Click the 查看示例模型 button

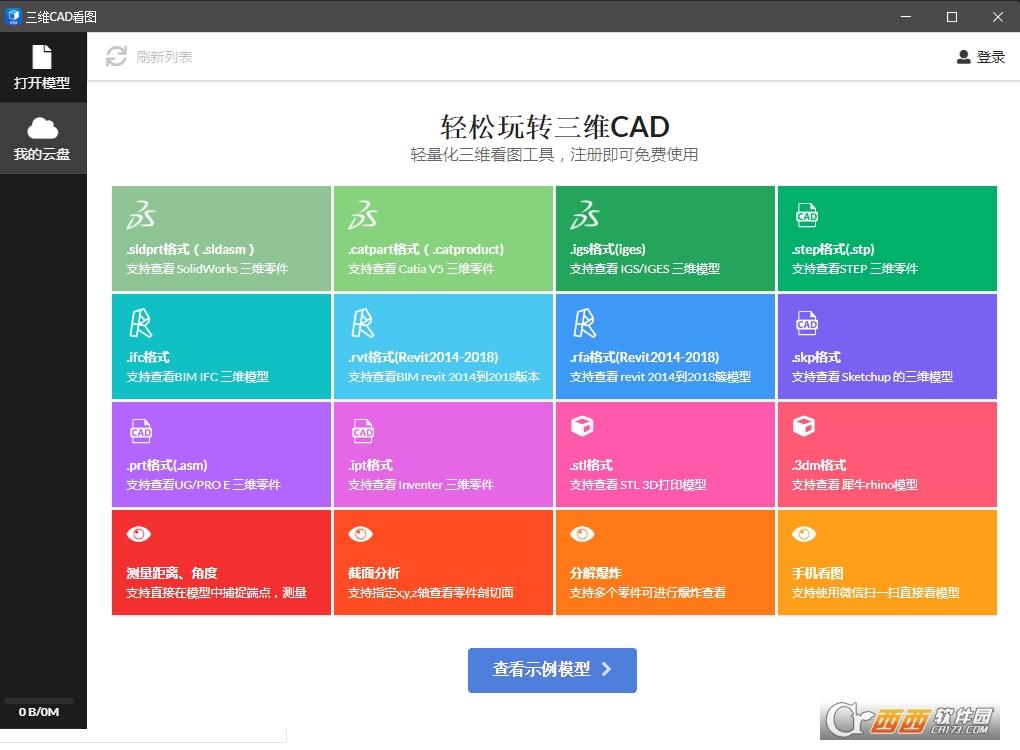[552, 670]
